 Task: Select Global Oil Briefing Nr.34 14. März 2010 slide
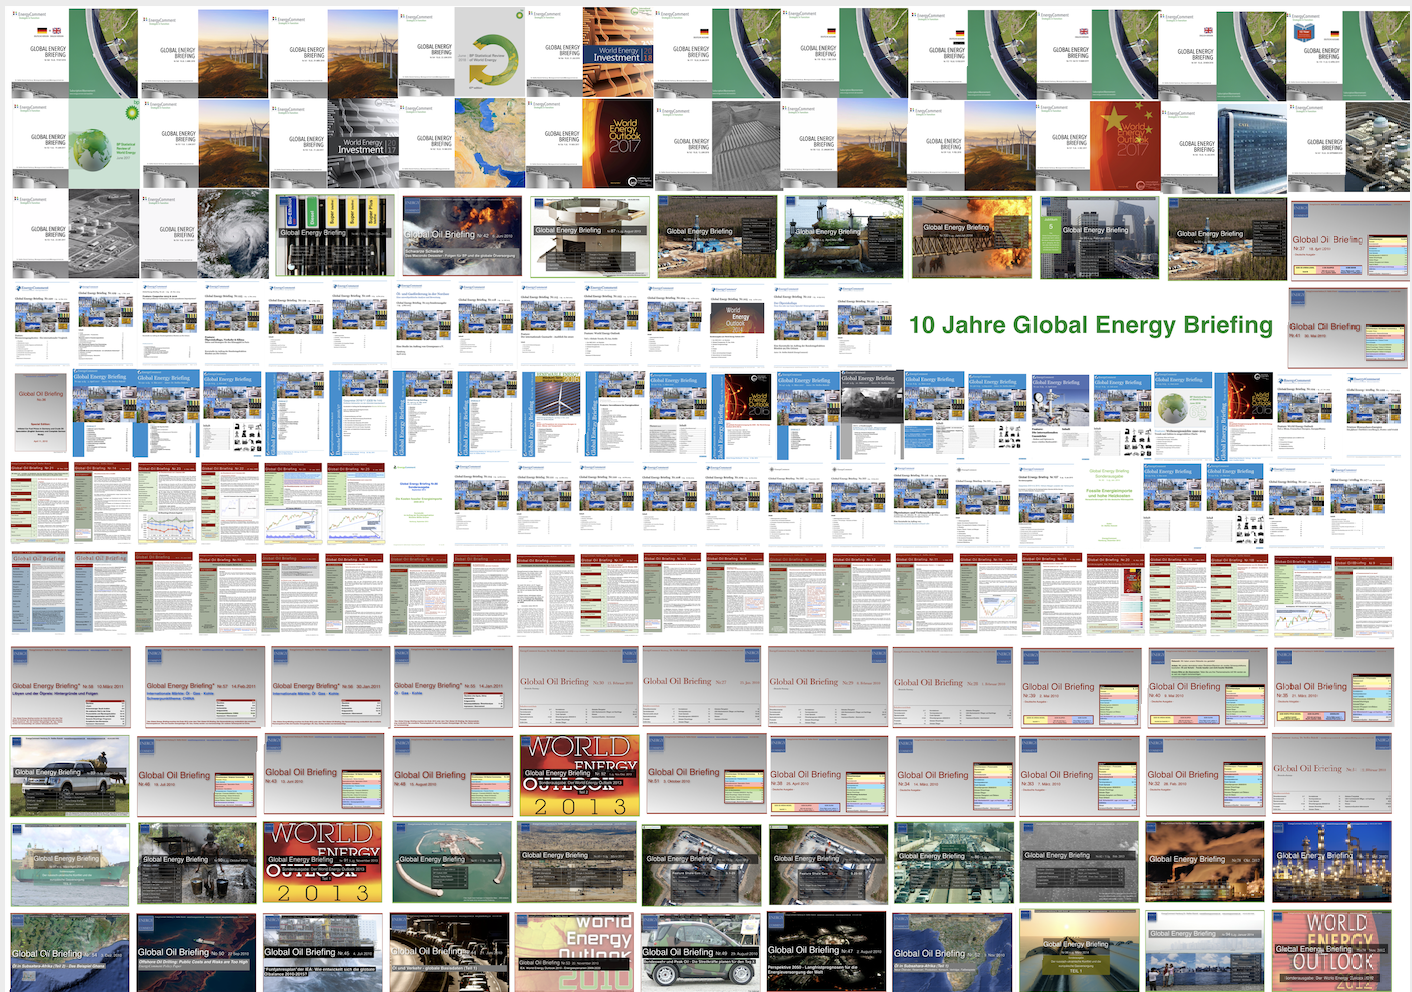[955, 776]
